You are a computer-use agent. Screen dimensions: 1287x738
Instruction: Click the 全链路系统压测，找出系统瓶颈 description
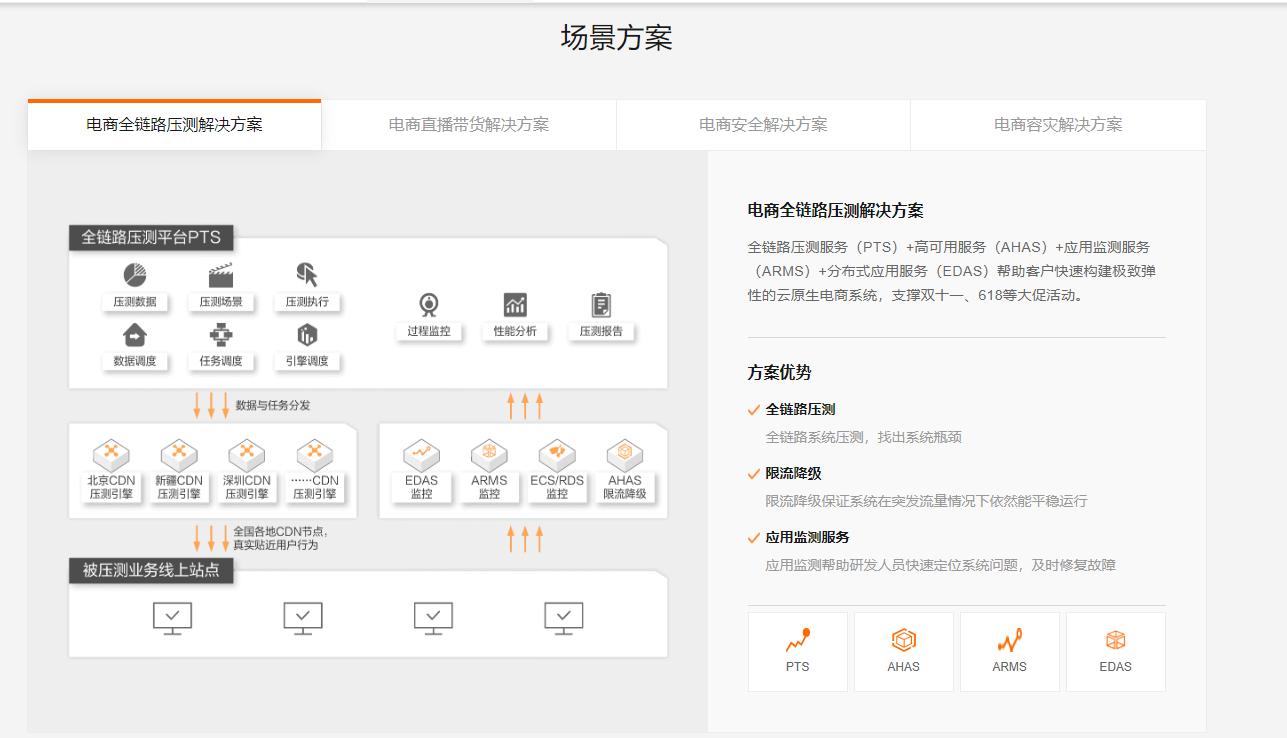pyautogui.click(x=864, y=437)
